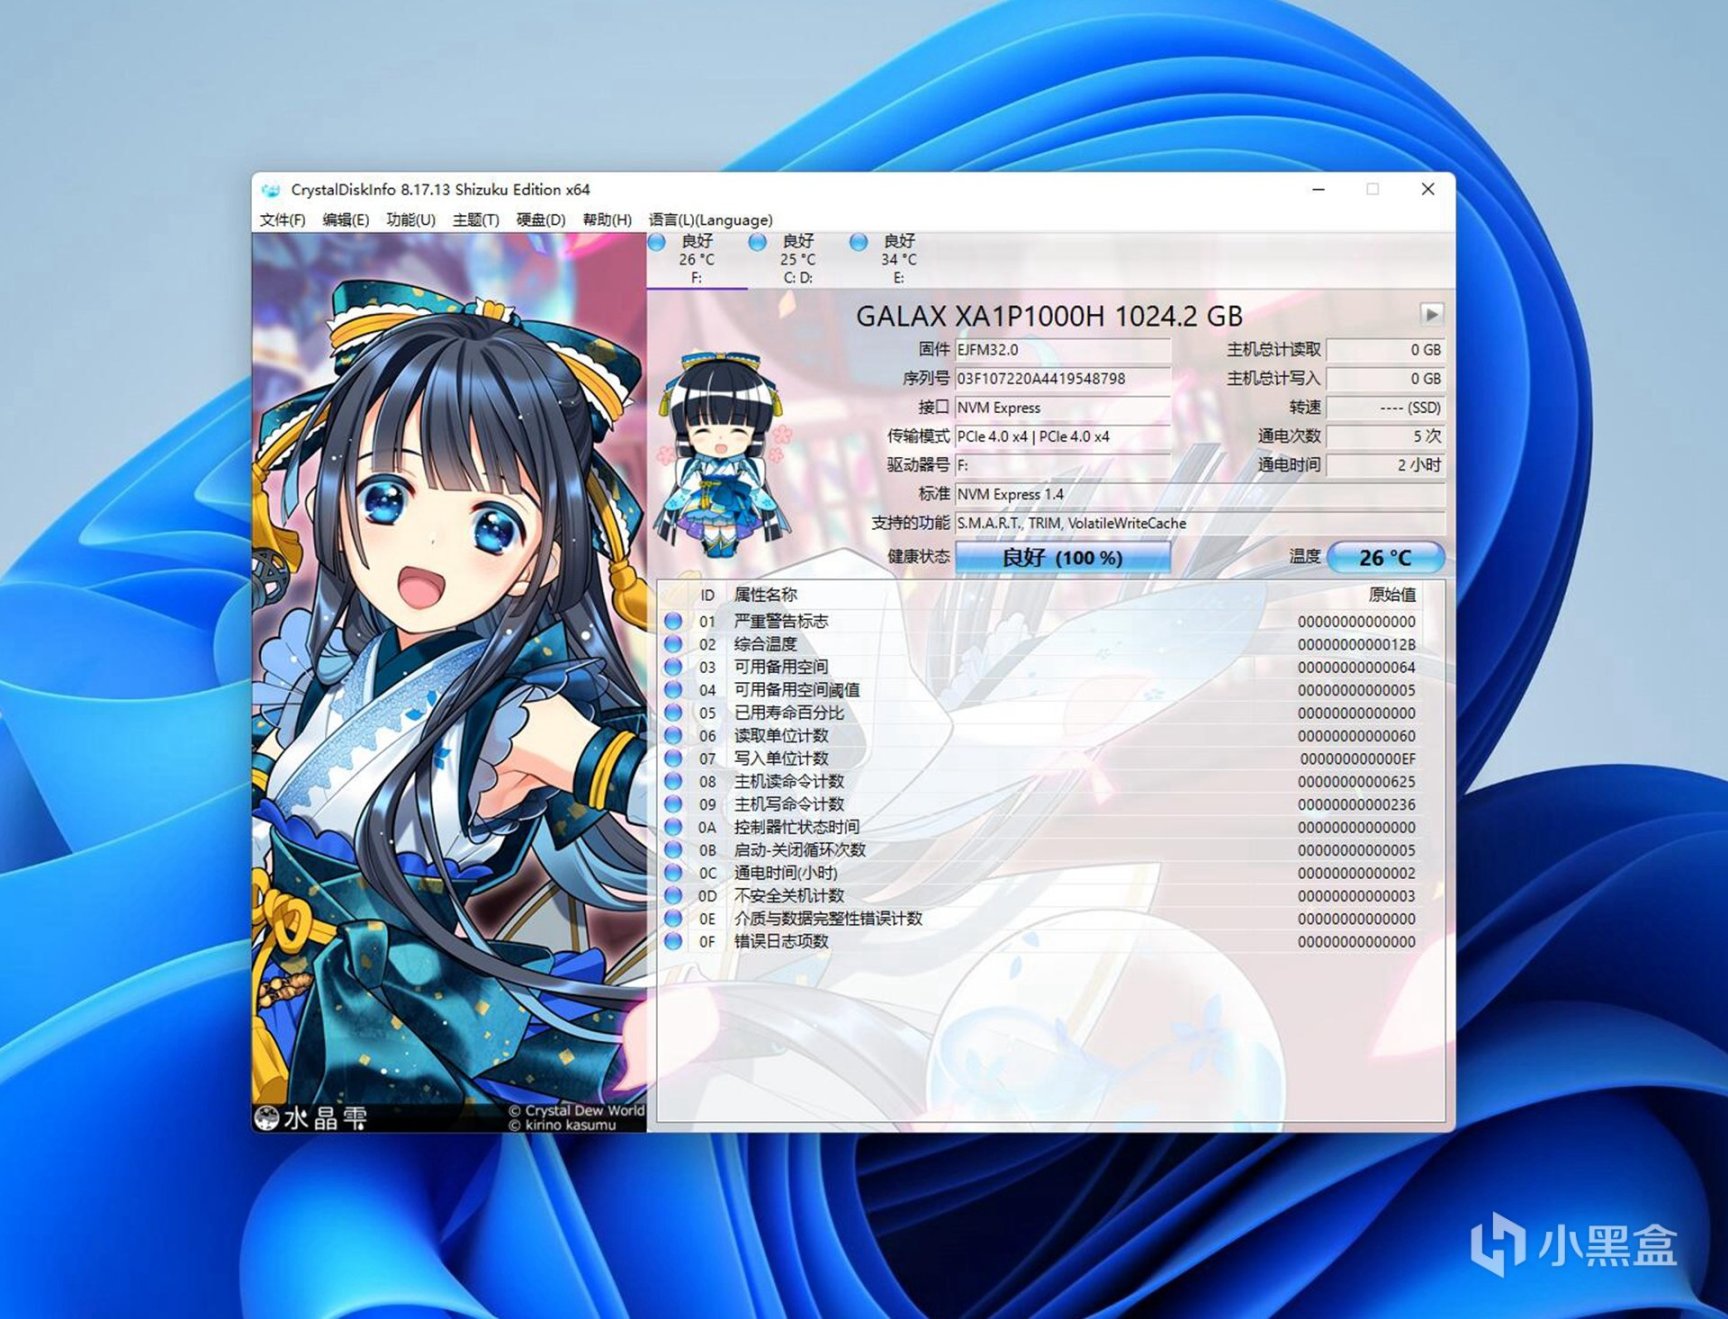The width and height of the screenshot is (1728, 1319).
Task: Click the GALAX XA1P1000H 1024.2 GB title
Action: 1049,316
